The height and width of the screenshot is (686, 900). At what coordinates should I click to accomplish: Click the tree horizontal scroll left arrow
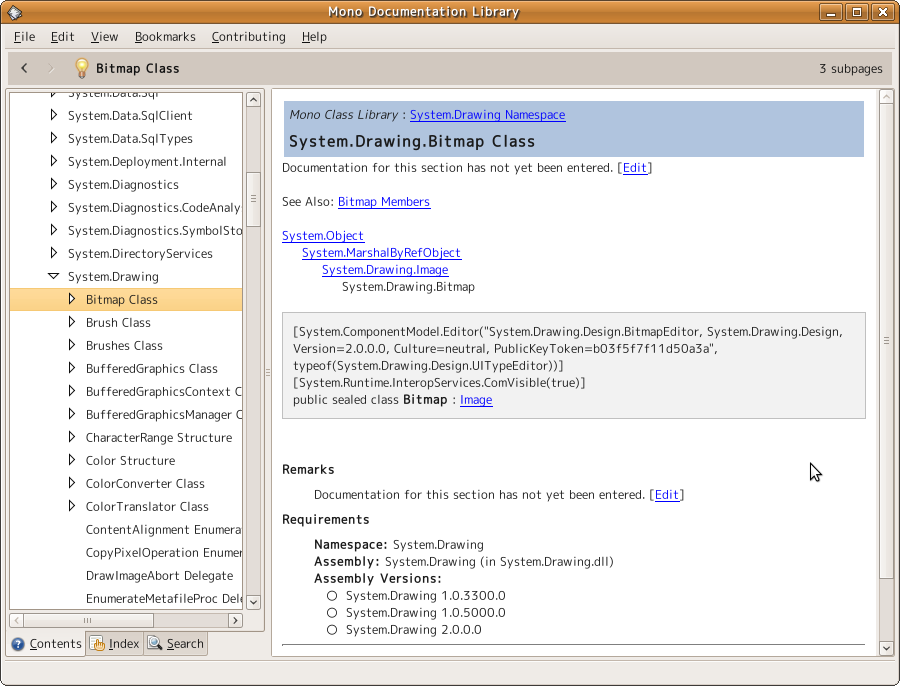coord(17,620)
